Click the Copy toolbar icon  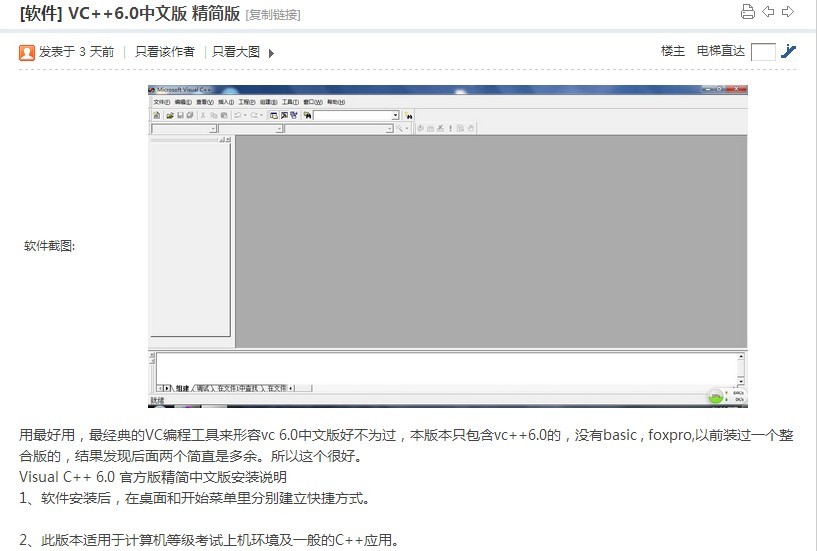[214, 115]
